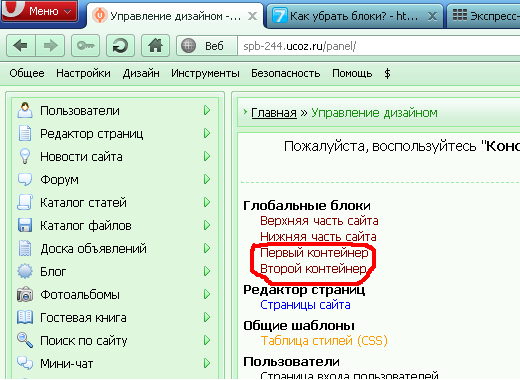Image resolution: width=520 pixels, height=380 pixels.
Task: Open the Общее menu
Action: coord(27,73)
